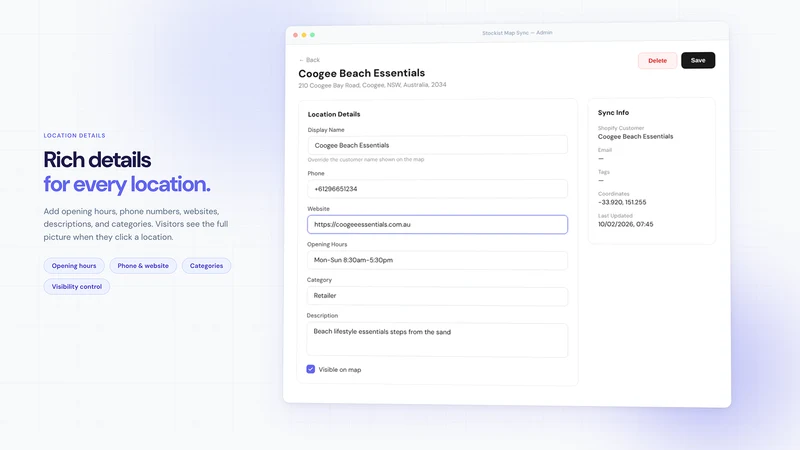Image resolution: width=800 pixels, height=450 pixels.
Task: Click the Rich details headline
Action: pyautogui.click(x=97, y=160)
